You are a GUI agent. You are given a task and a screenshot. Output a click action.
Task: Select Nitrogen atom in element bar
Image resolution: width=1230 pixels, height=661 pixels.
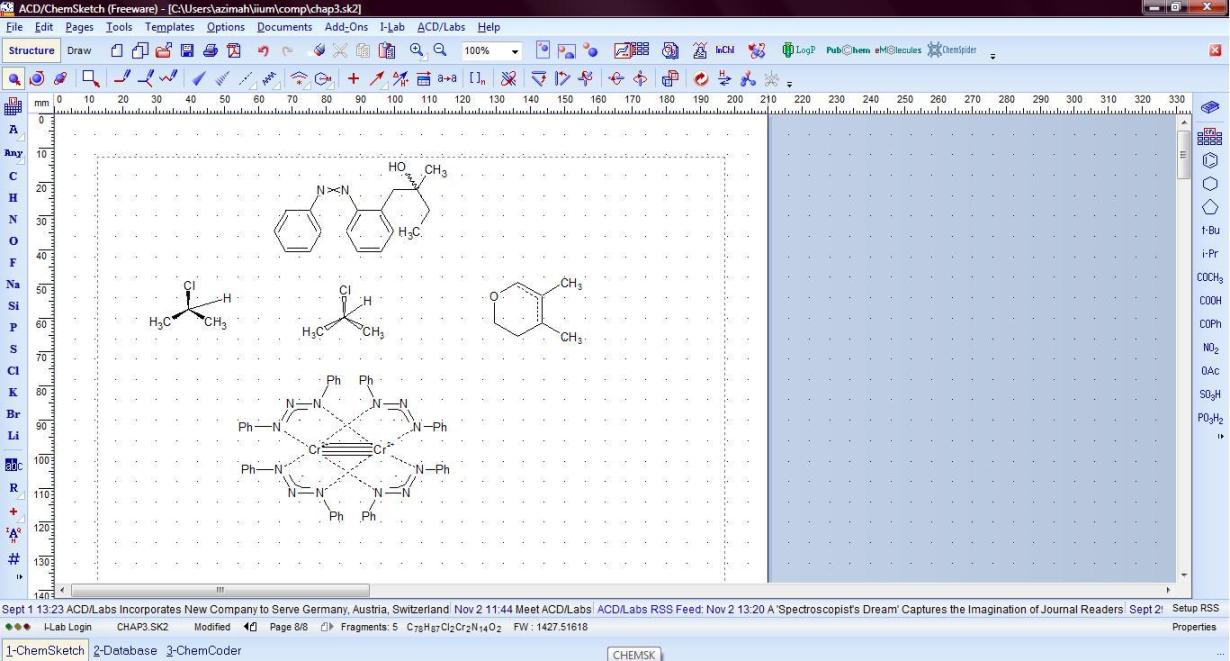click(x=13, y=219)
